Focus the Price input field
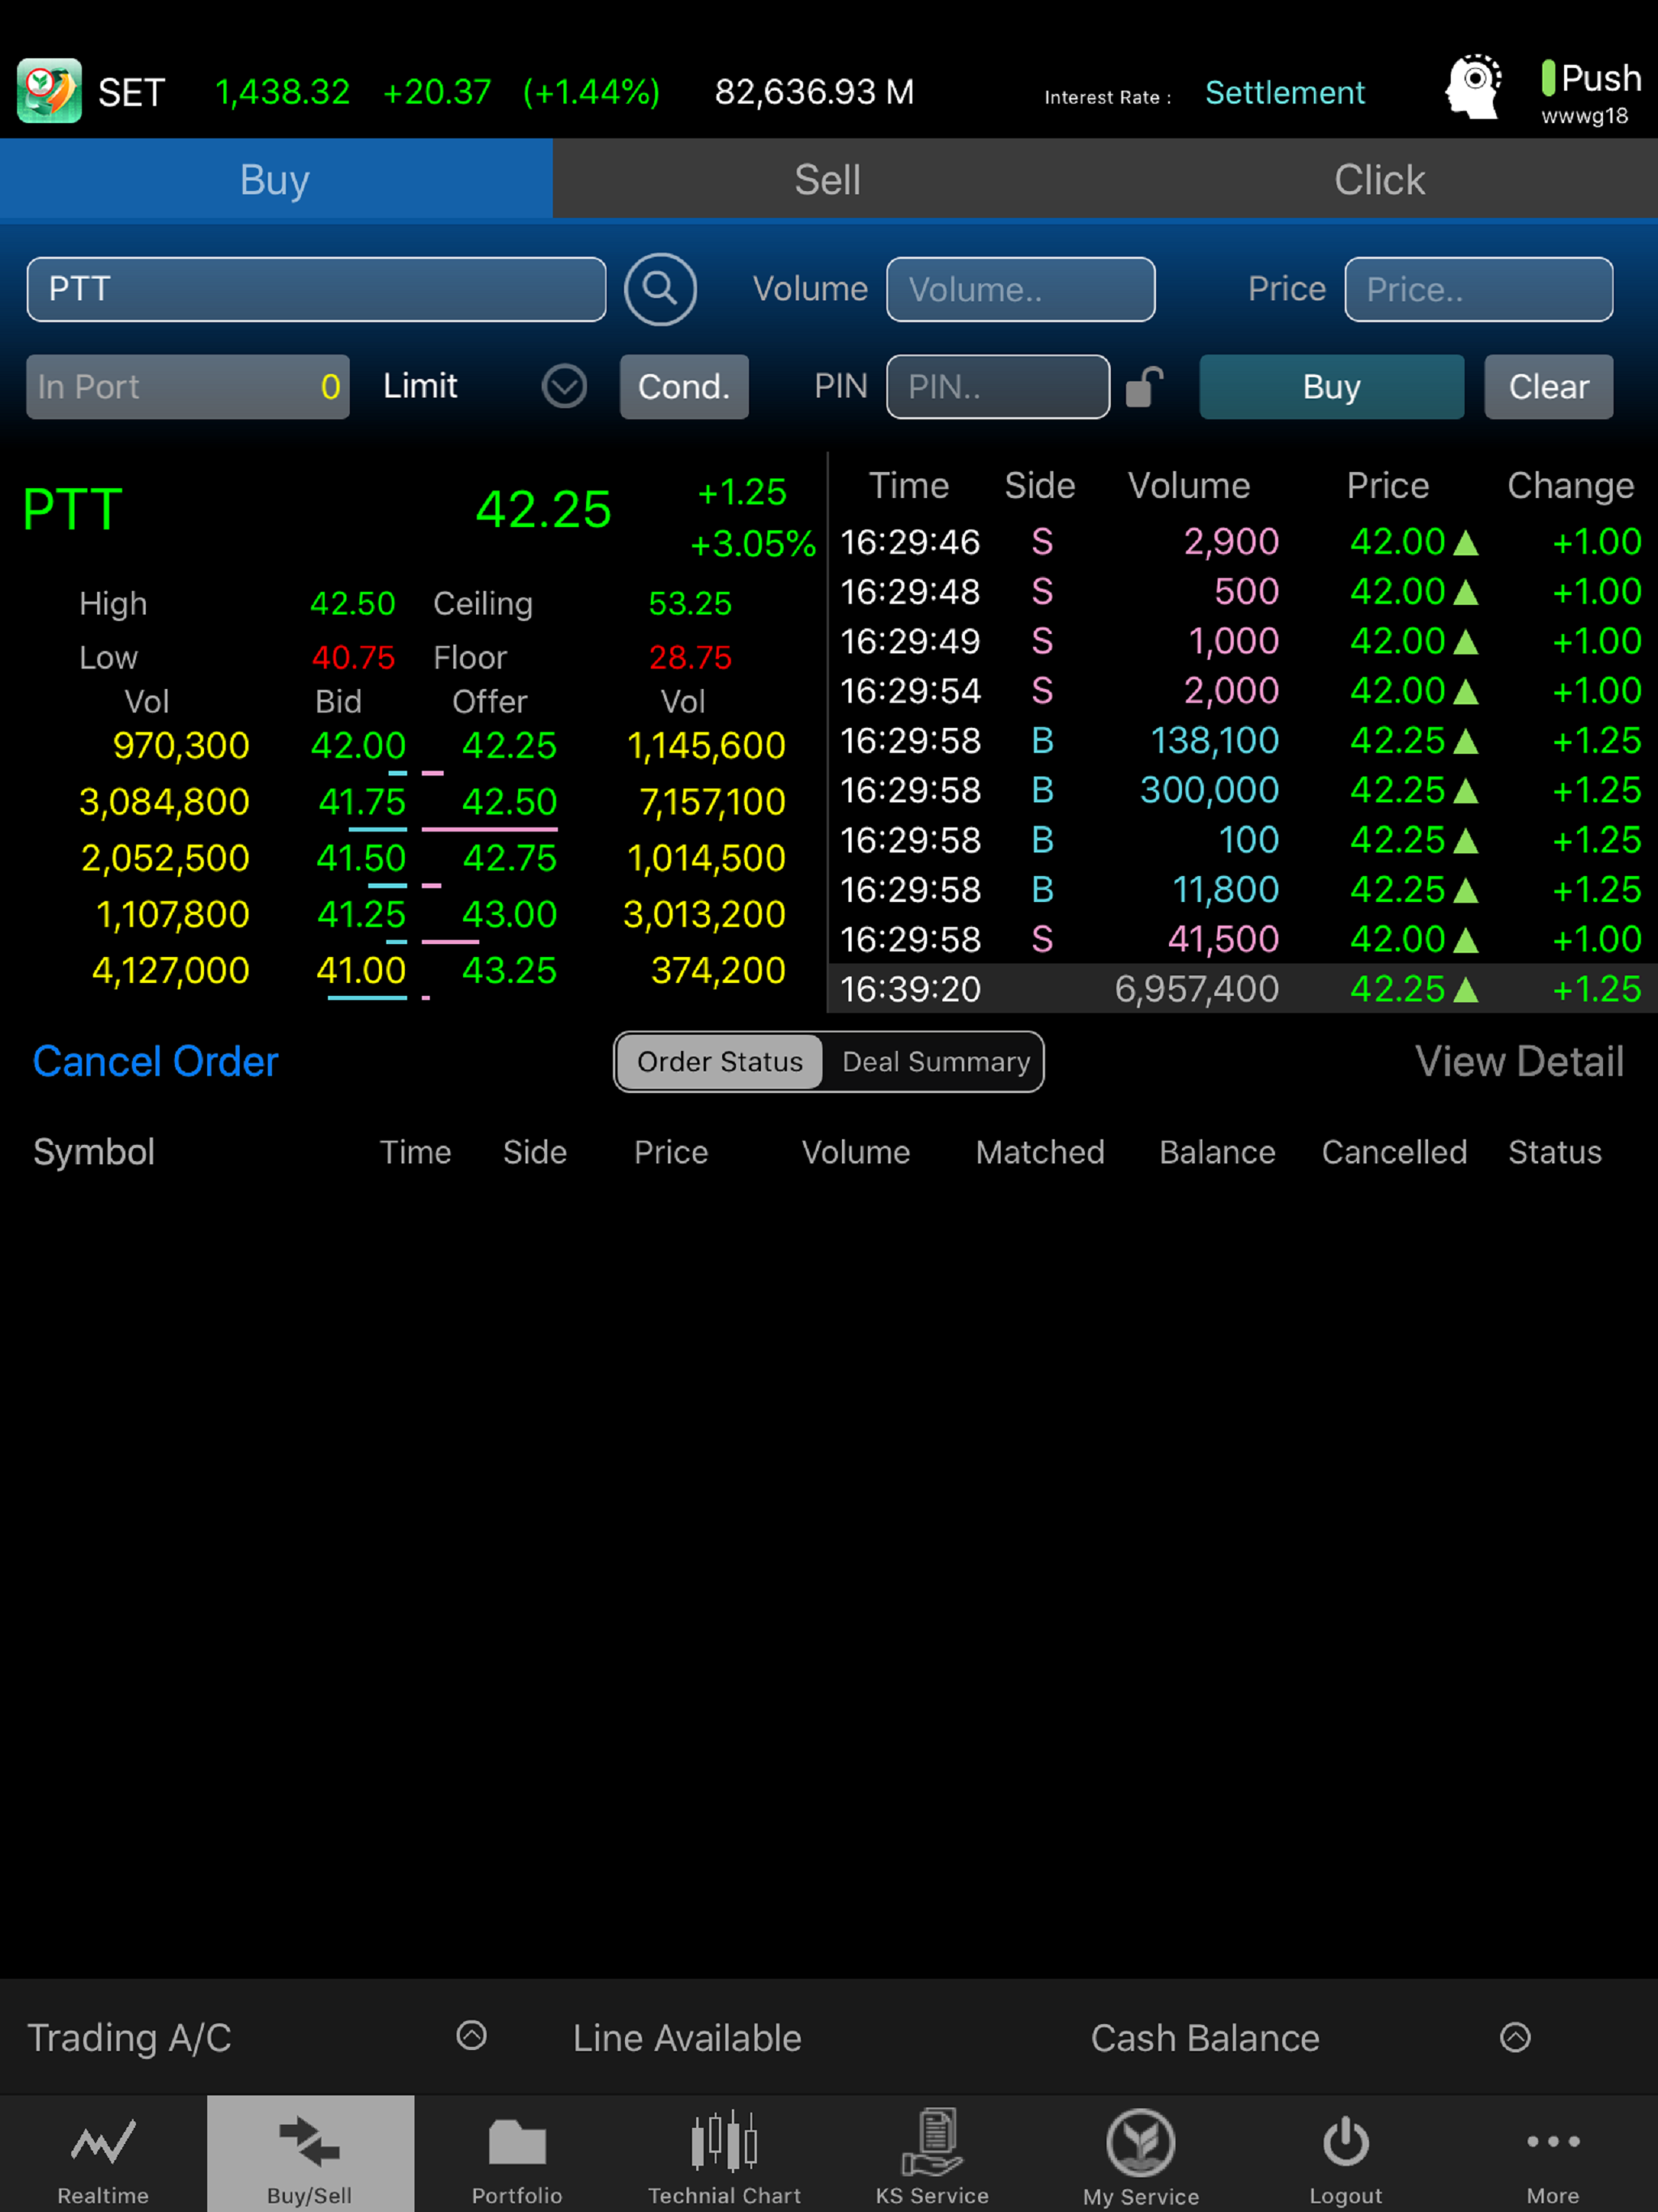Screen dimensions: 1658x2212 coord(1478,289)
